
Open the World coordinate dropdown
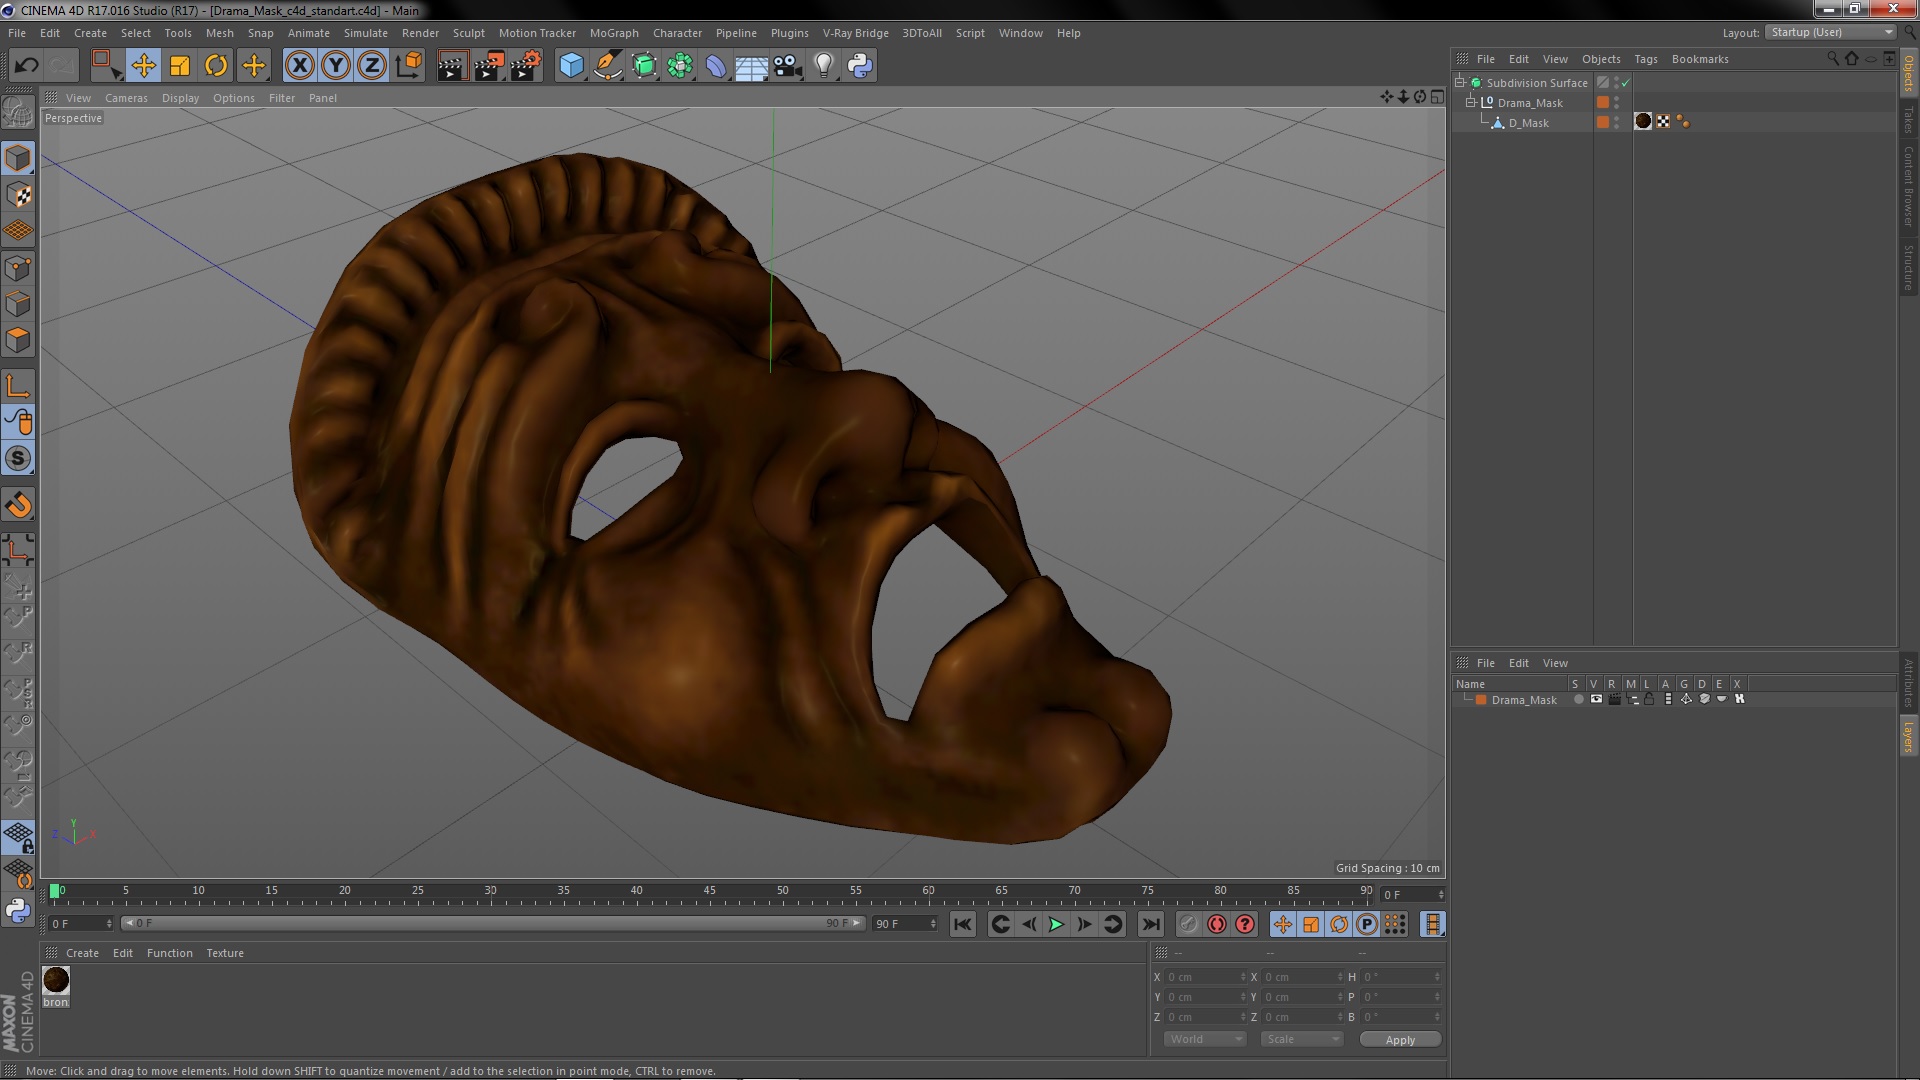point(1205,1040)
